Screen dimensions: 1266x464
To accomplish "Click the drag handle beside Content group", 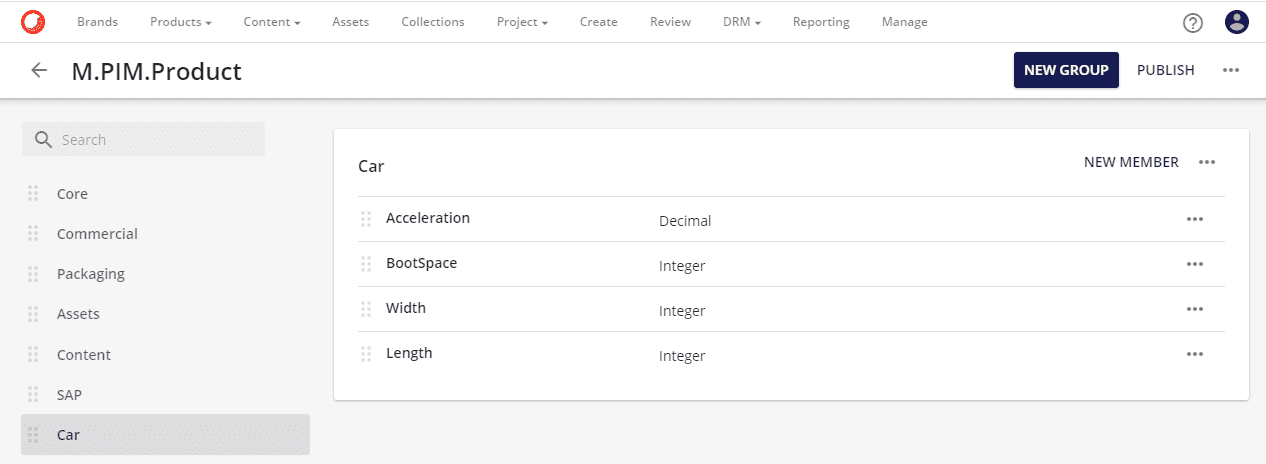I will point(33,355).
